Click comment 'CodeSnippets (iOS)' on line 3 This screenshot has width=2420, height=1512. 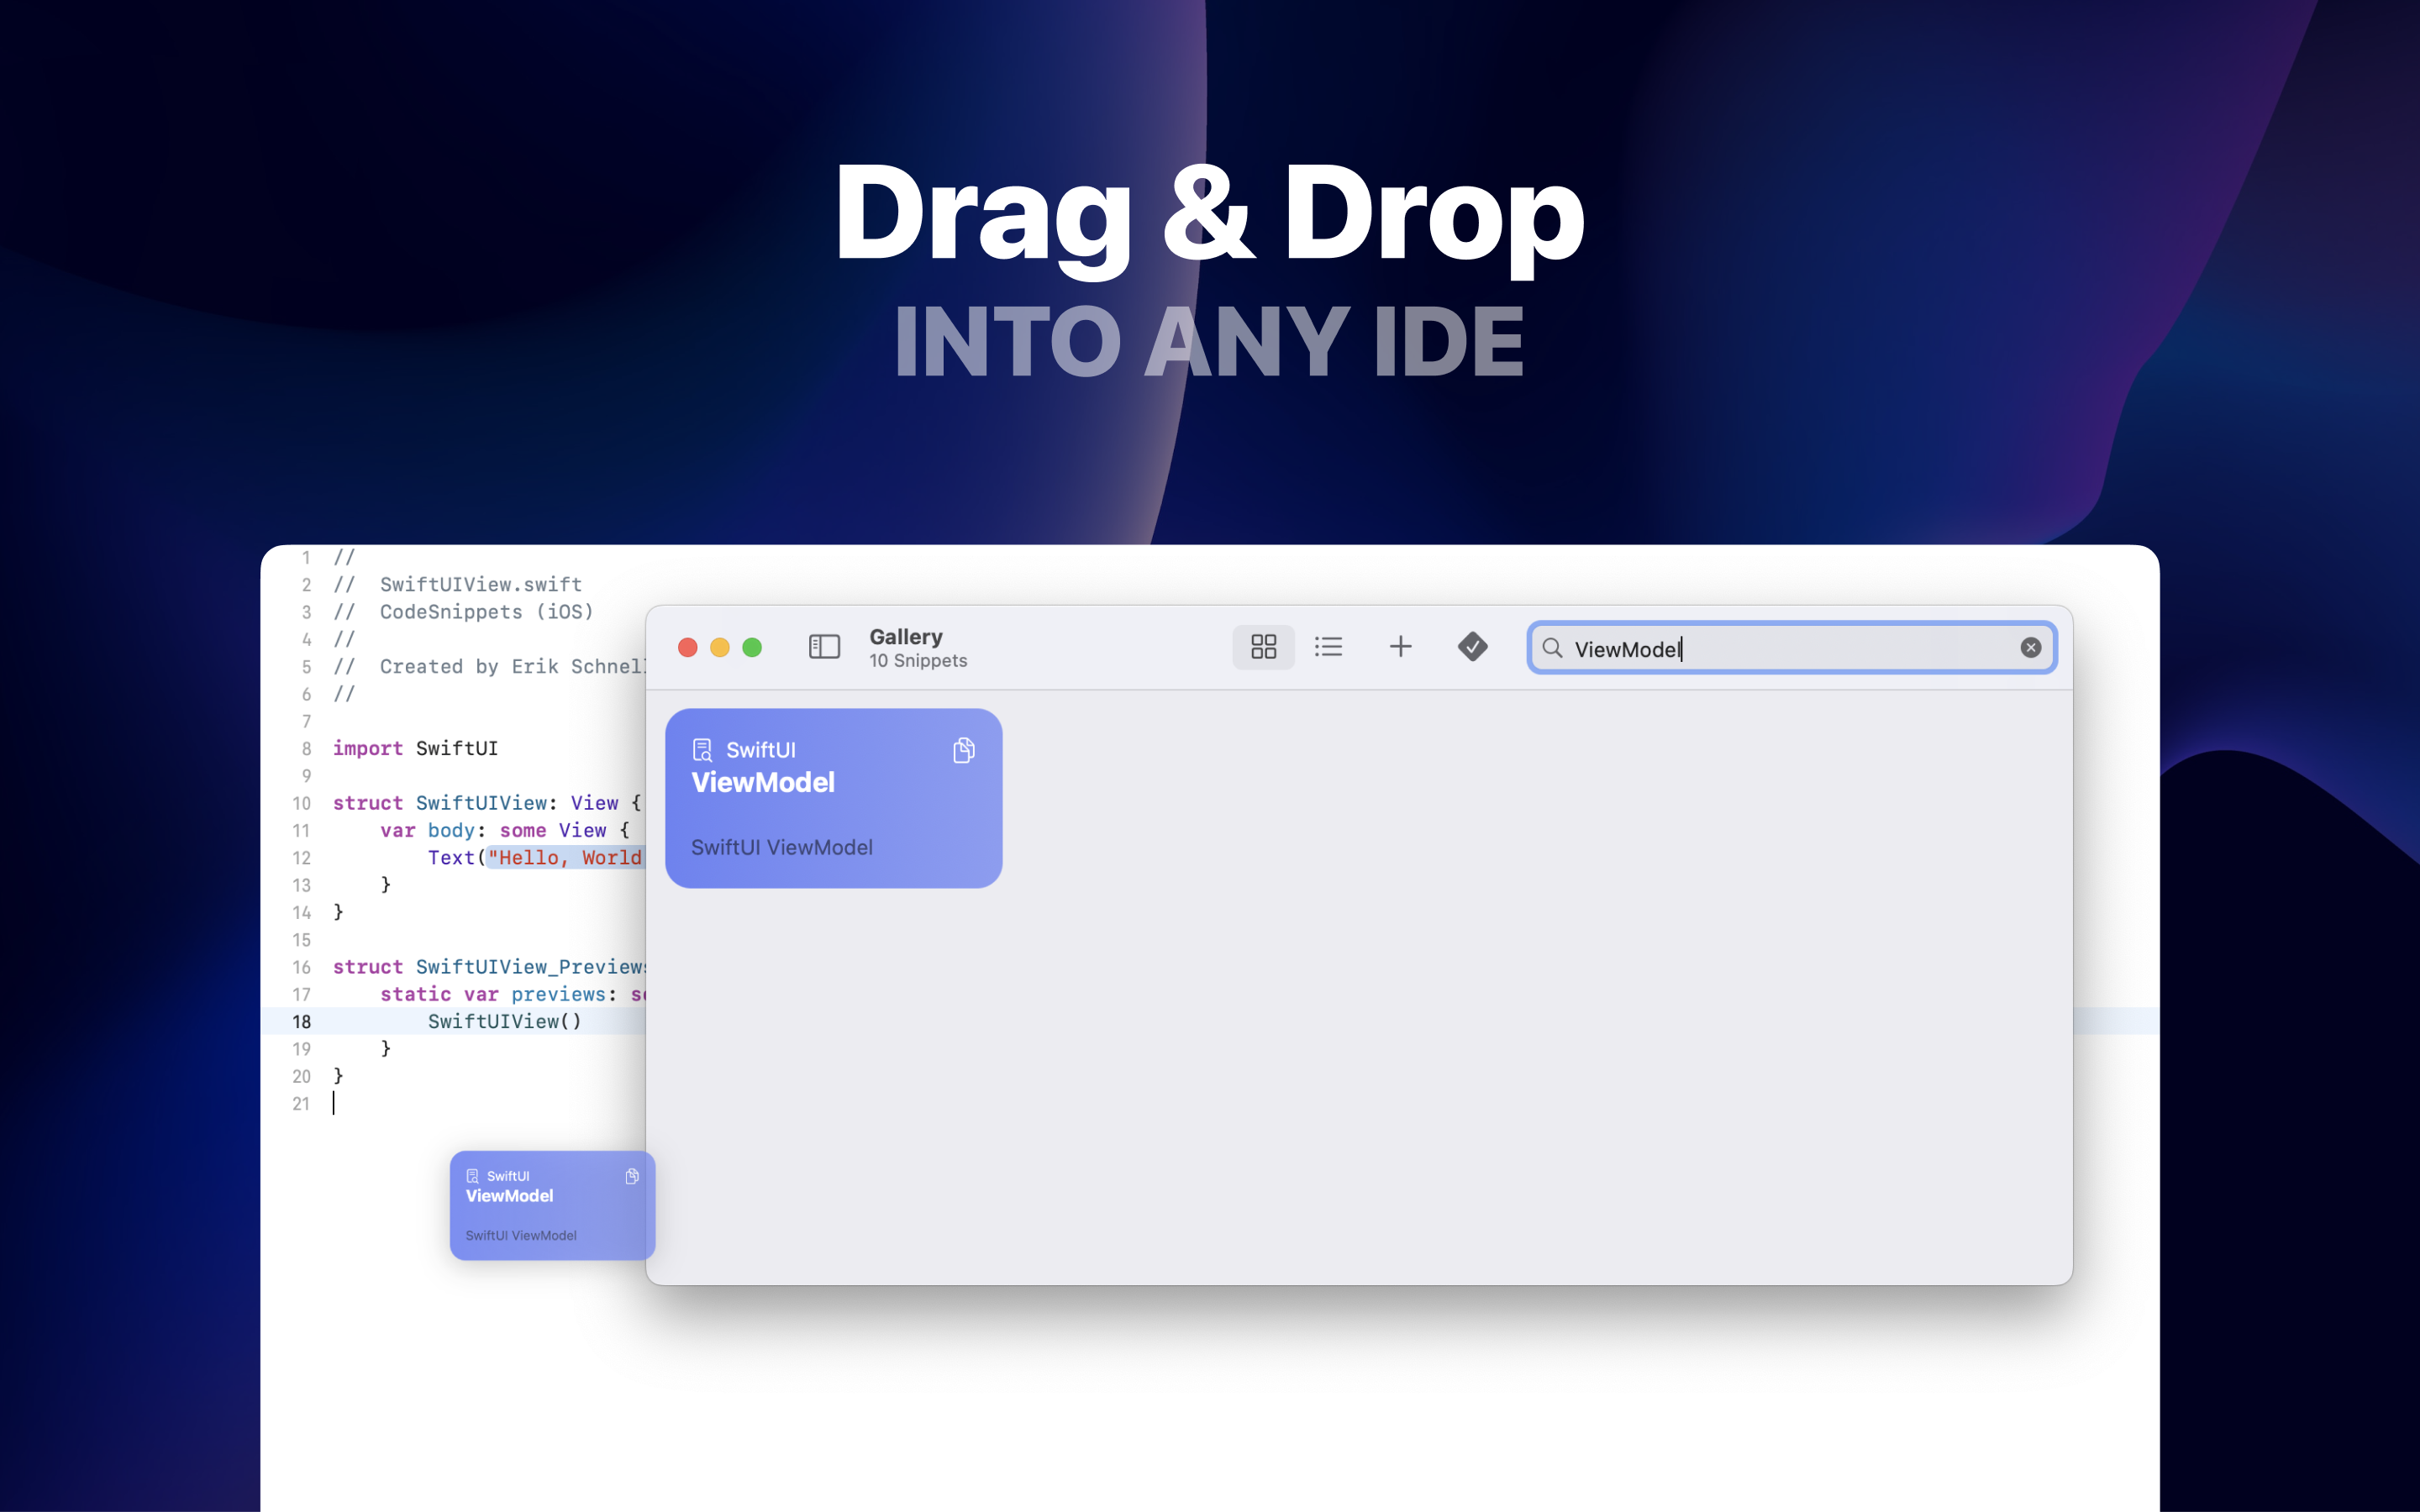[486, 611]
